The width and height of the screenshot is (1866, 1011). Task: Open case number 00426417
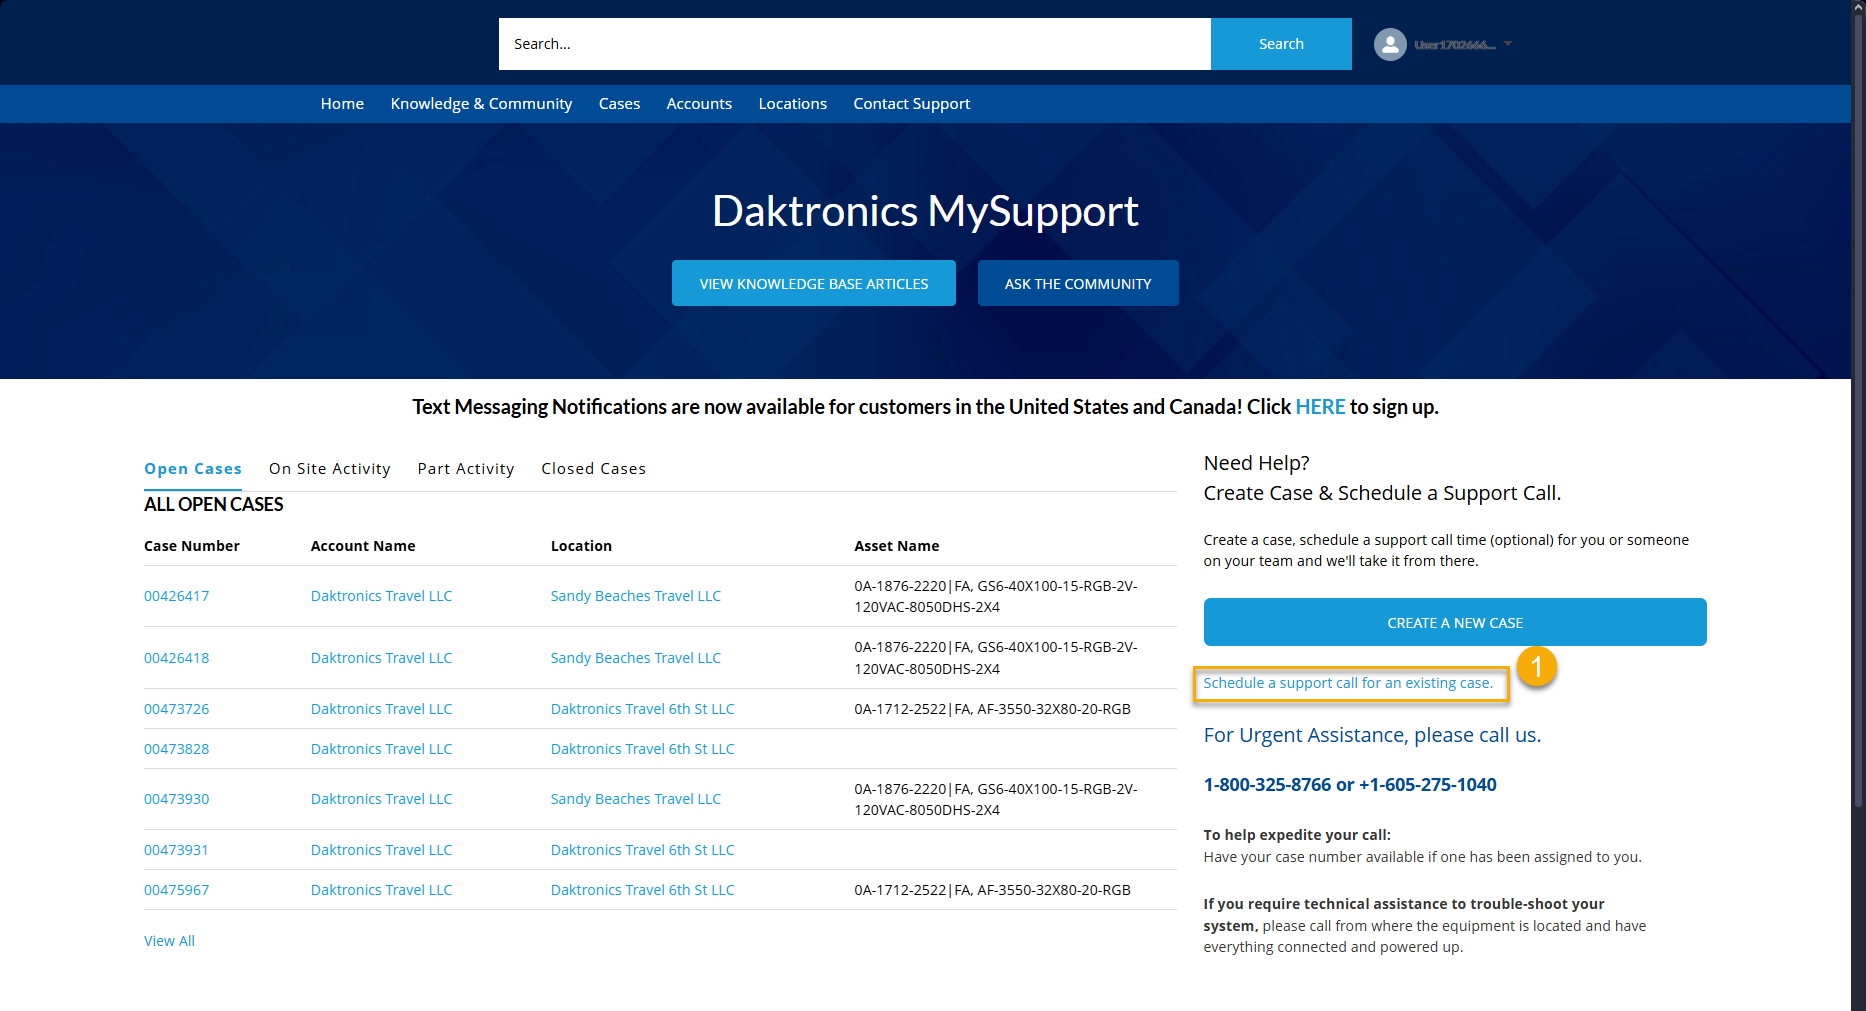pos(177,596)
